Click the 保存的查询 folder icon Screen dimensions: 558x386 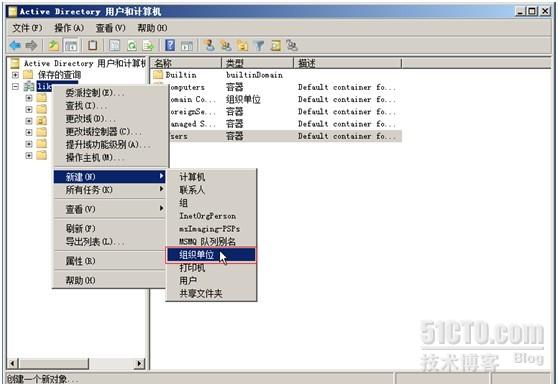click(28, 75)
